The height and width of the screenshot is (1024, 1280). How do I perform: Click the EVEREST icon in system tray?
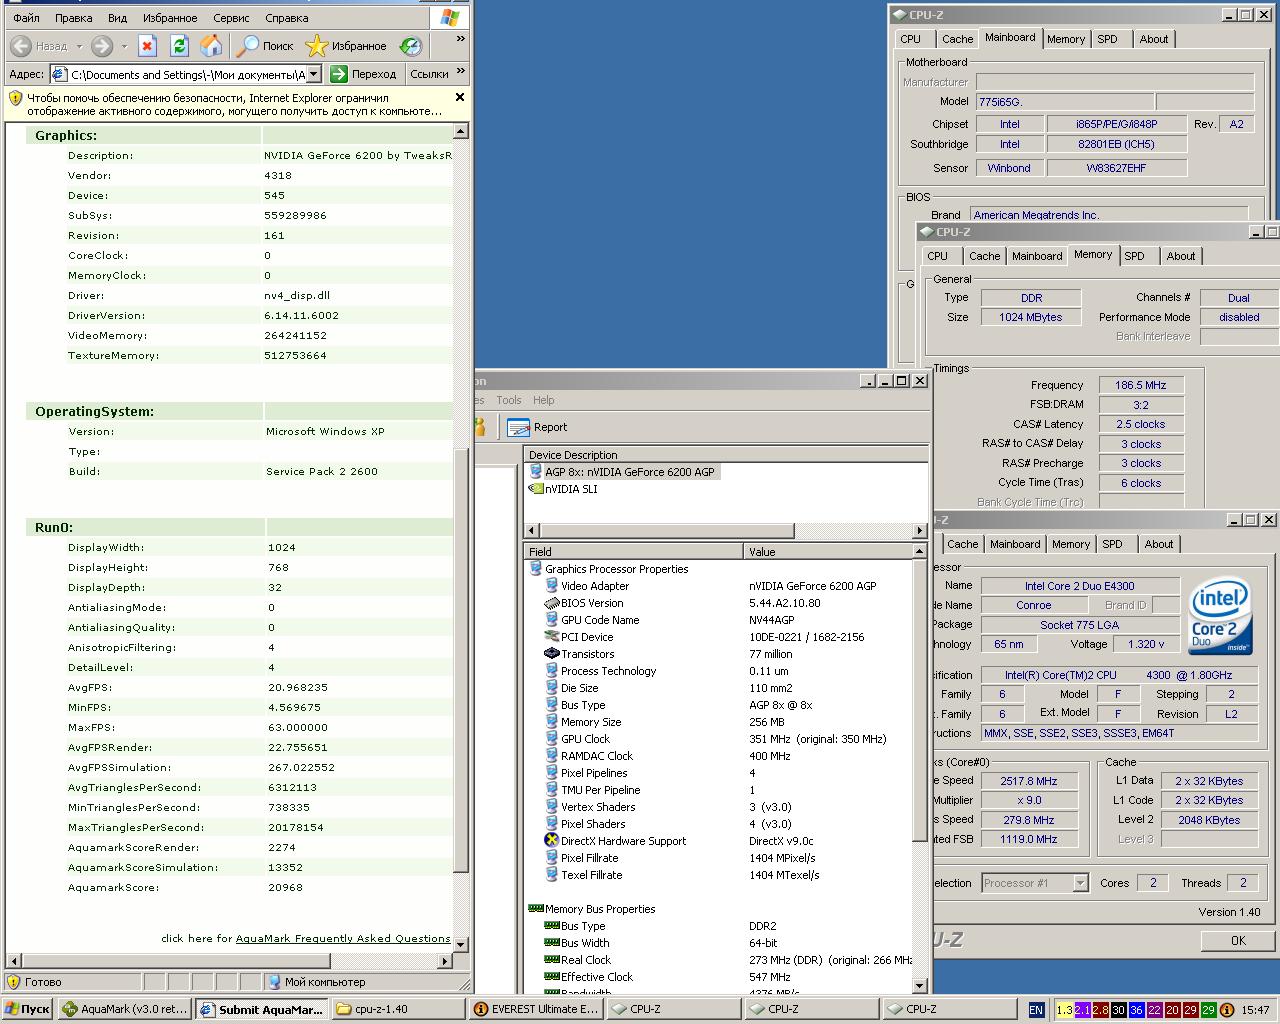click(x=1226, y=1010)
